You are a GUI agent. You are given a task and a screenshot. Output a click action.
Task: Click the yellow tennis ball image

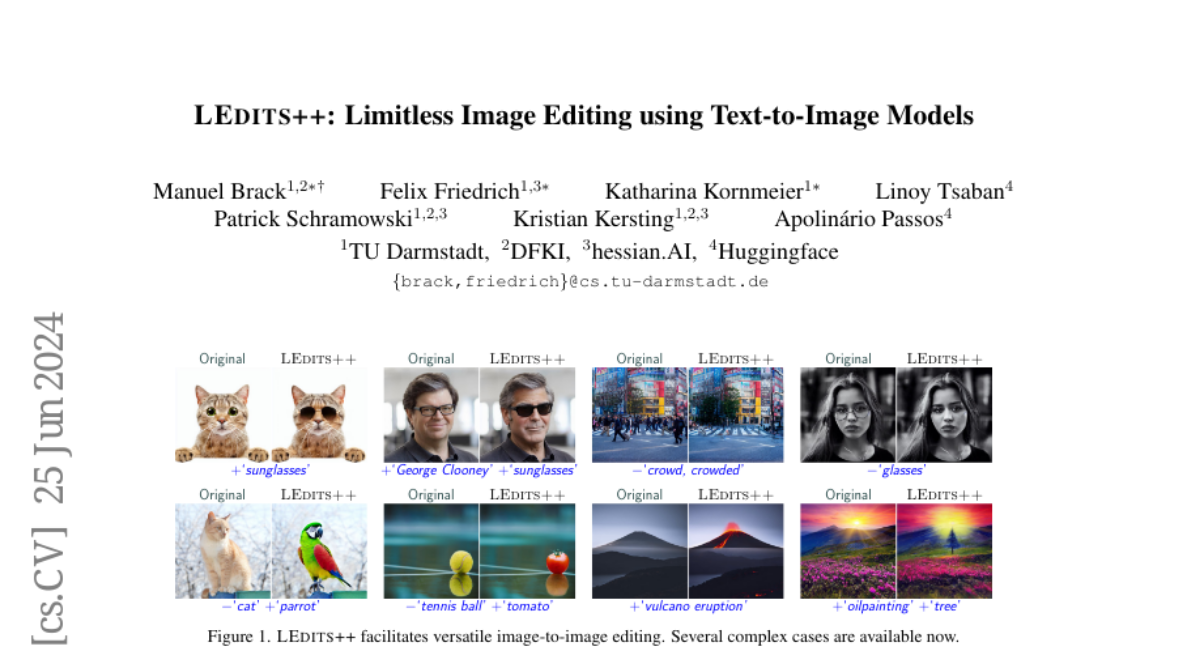click(x=431, y=551)
